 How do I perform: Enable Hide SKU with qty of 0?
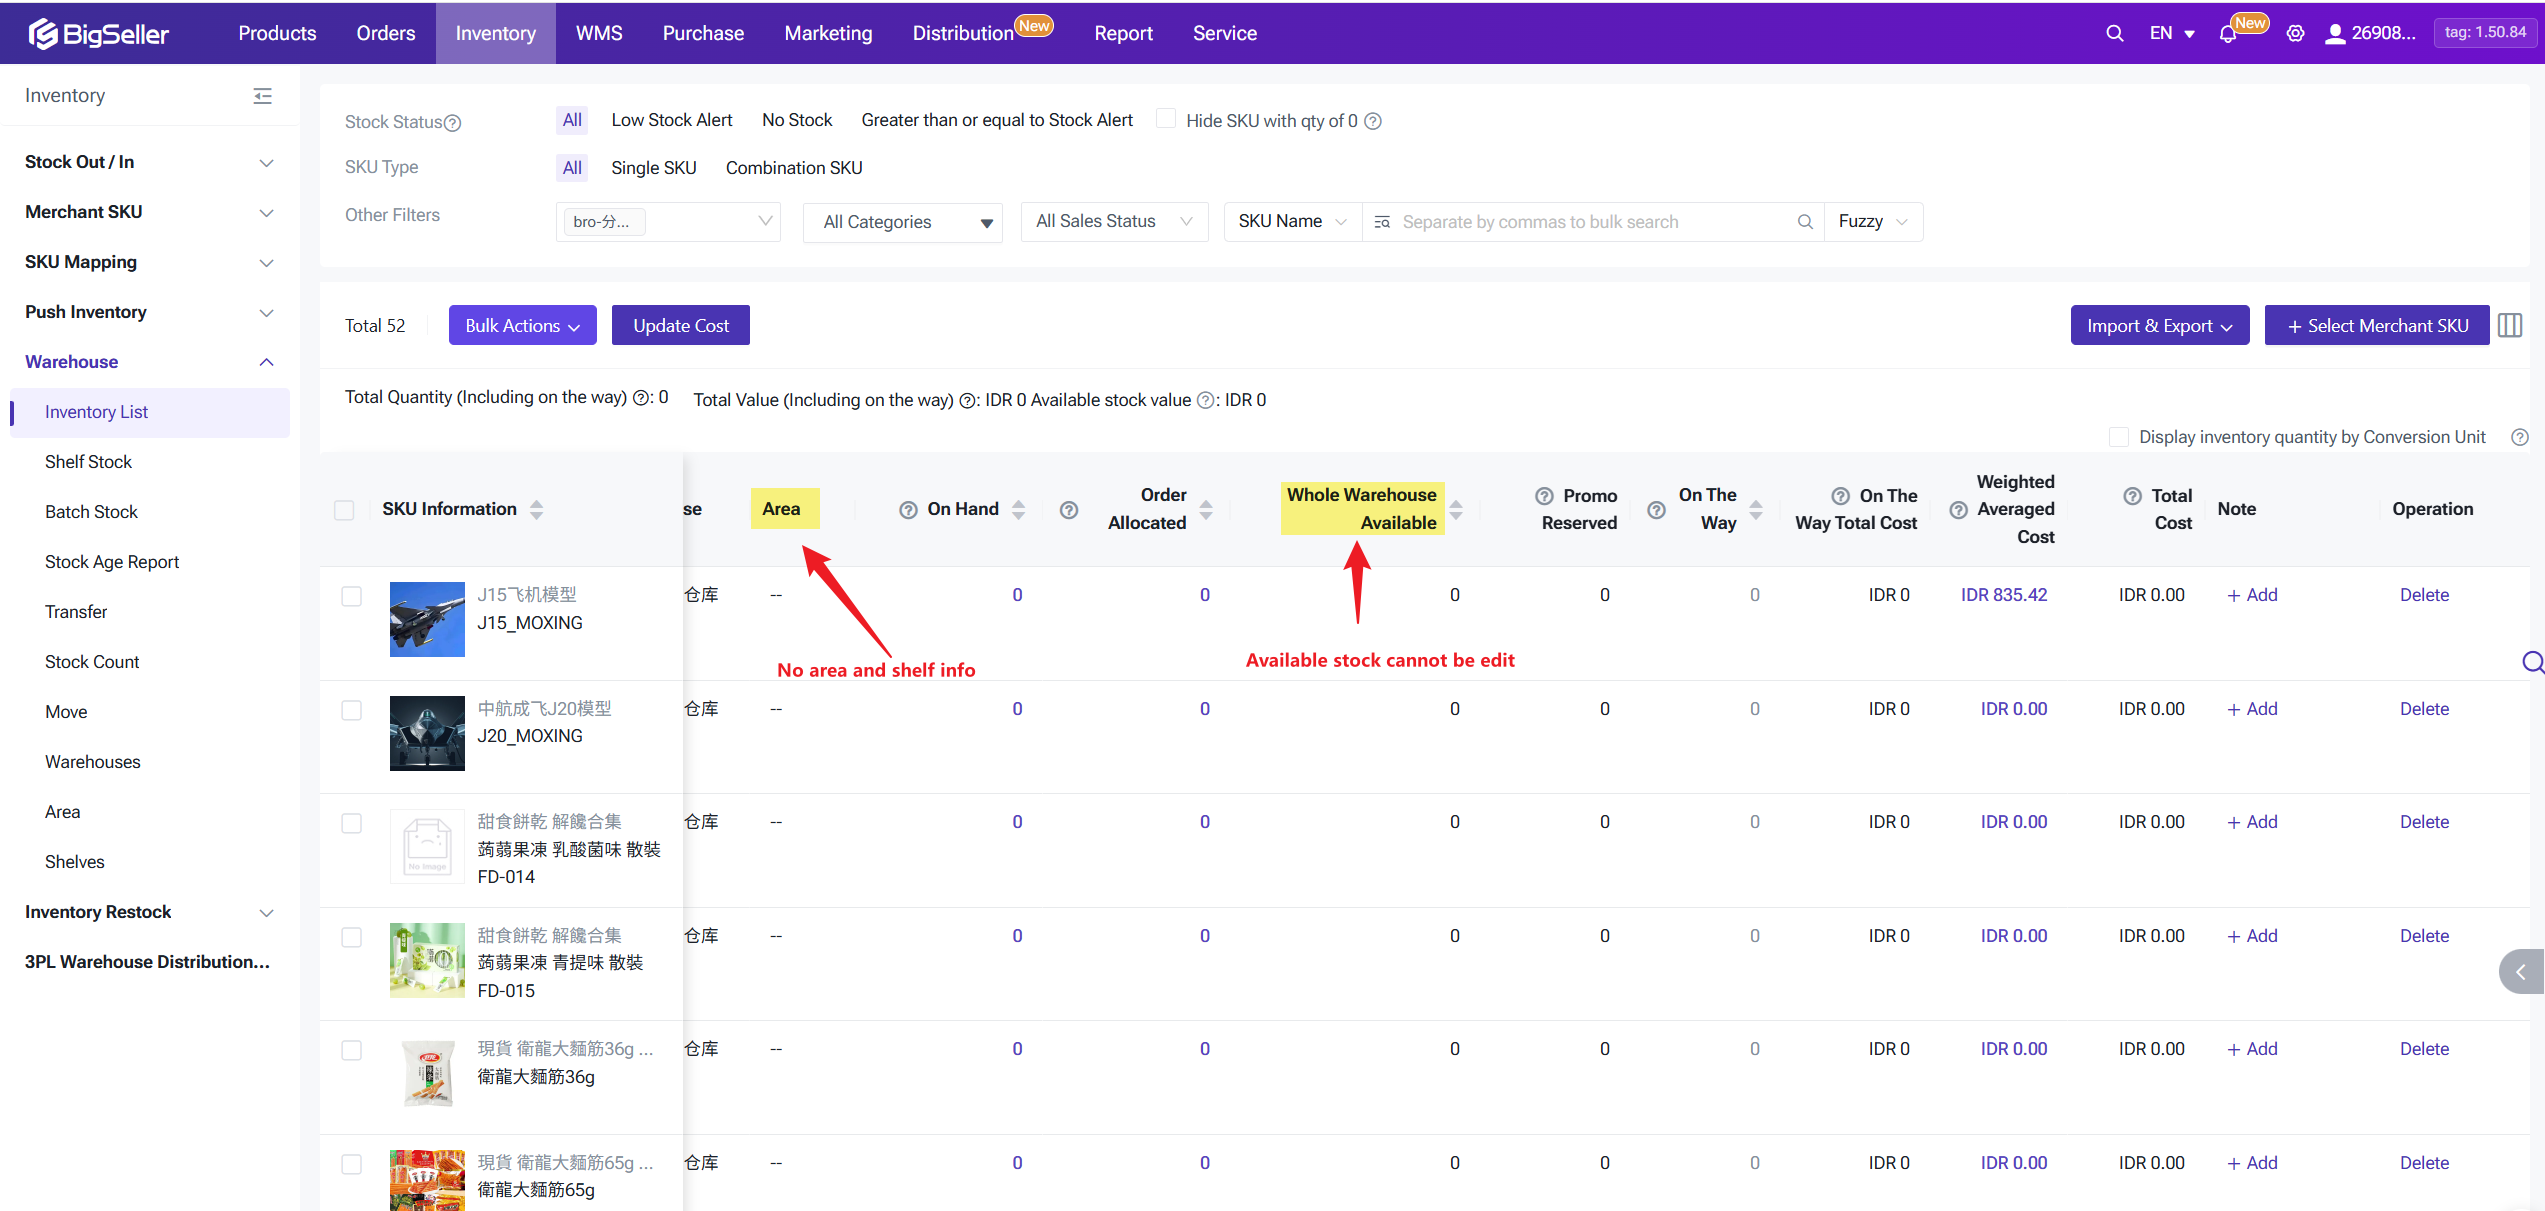pyautogui.click(x=1166, y=119)
